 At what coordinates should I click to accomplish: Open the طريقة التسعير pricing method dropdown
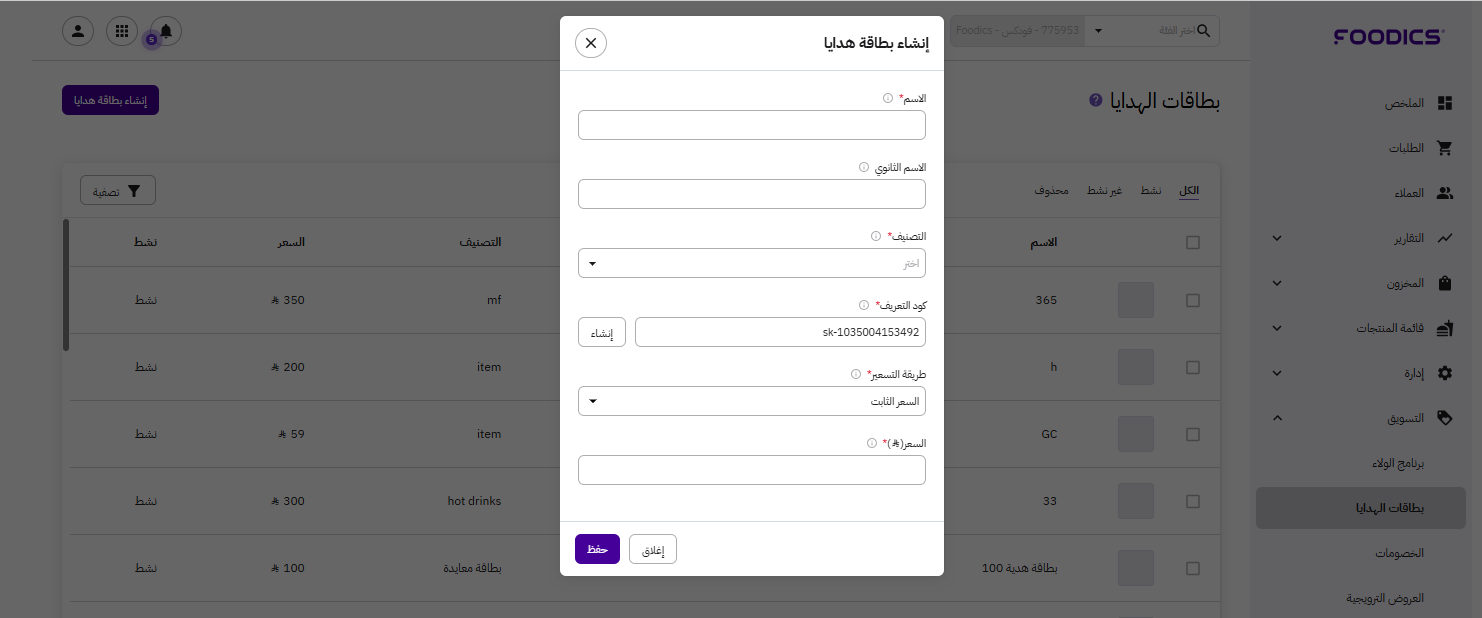[x=752, y=401]
